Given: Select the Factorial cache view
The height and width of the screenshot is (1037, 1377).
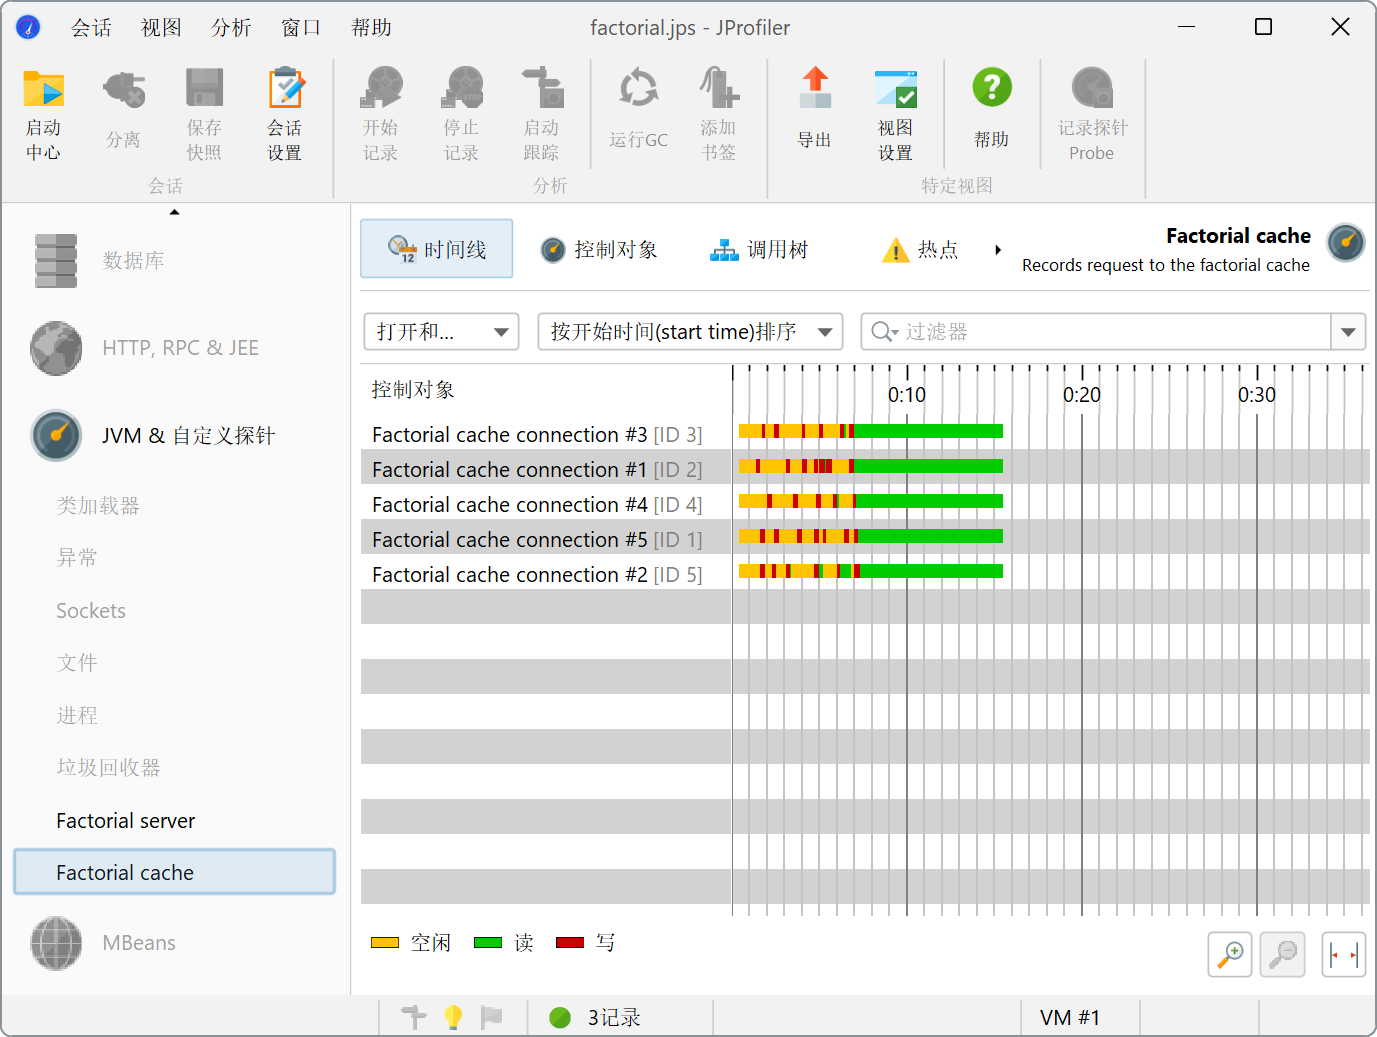Looking at the screenshot, I should coord(175,872).
